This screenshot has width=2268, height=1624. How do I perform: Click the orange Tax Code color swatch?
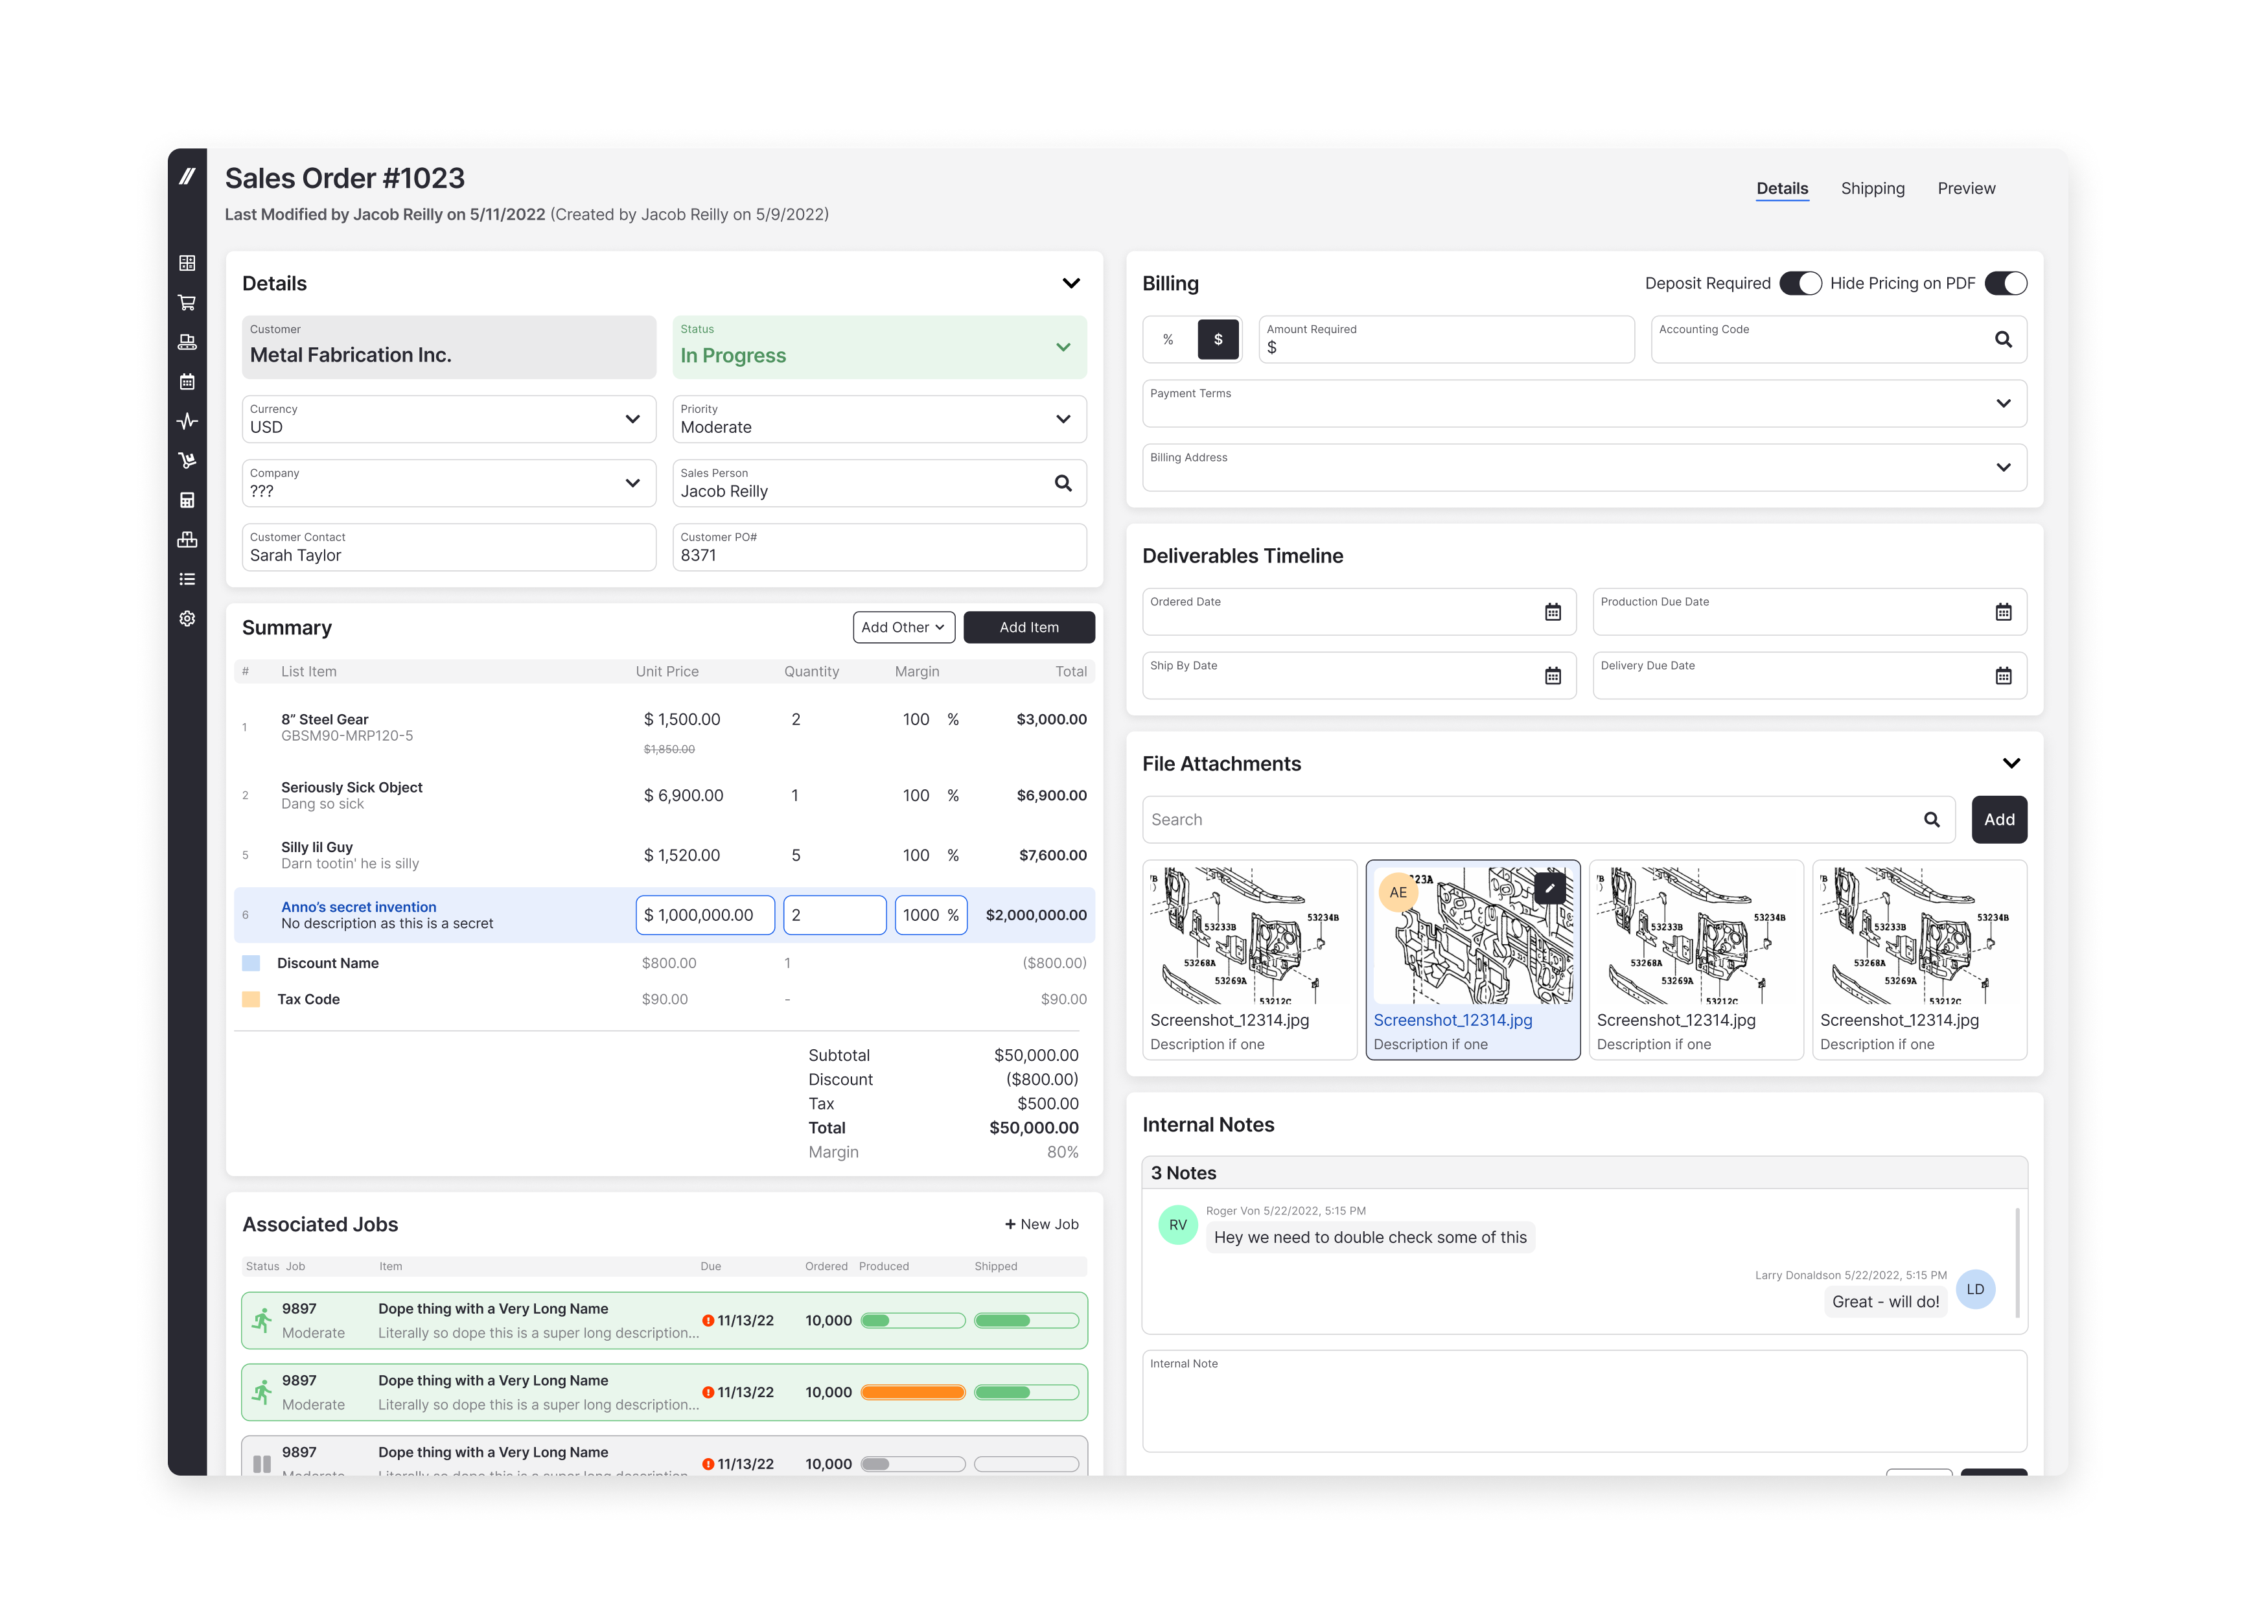tap(251, 999)
